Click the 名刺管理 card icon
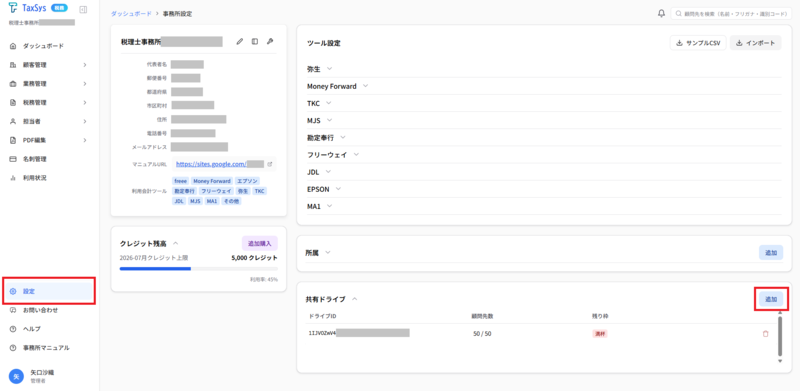The width and height of the screenshot is (800, 391). click(x=13, y=159)
